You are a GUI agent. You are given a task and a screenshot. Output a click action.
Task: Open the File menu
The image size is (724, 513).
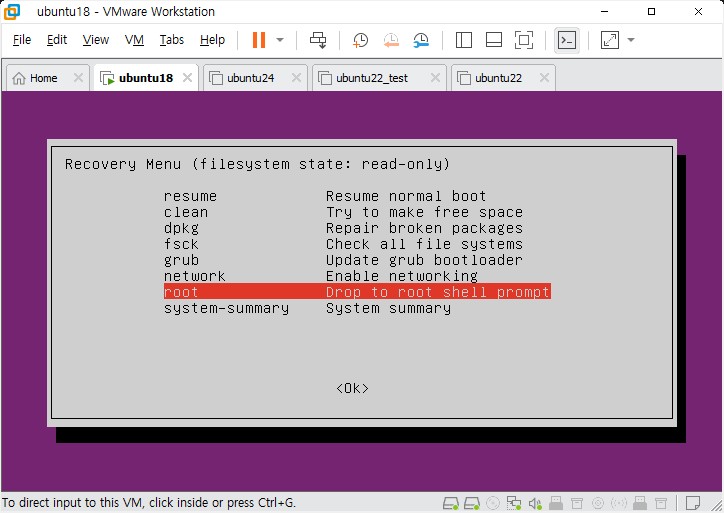[22, 40]
